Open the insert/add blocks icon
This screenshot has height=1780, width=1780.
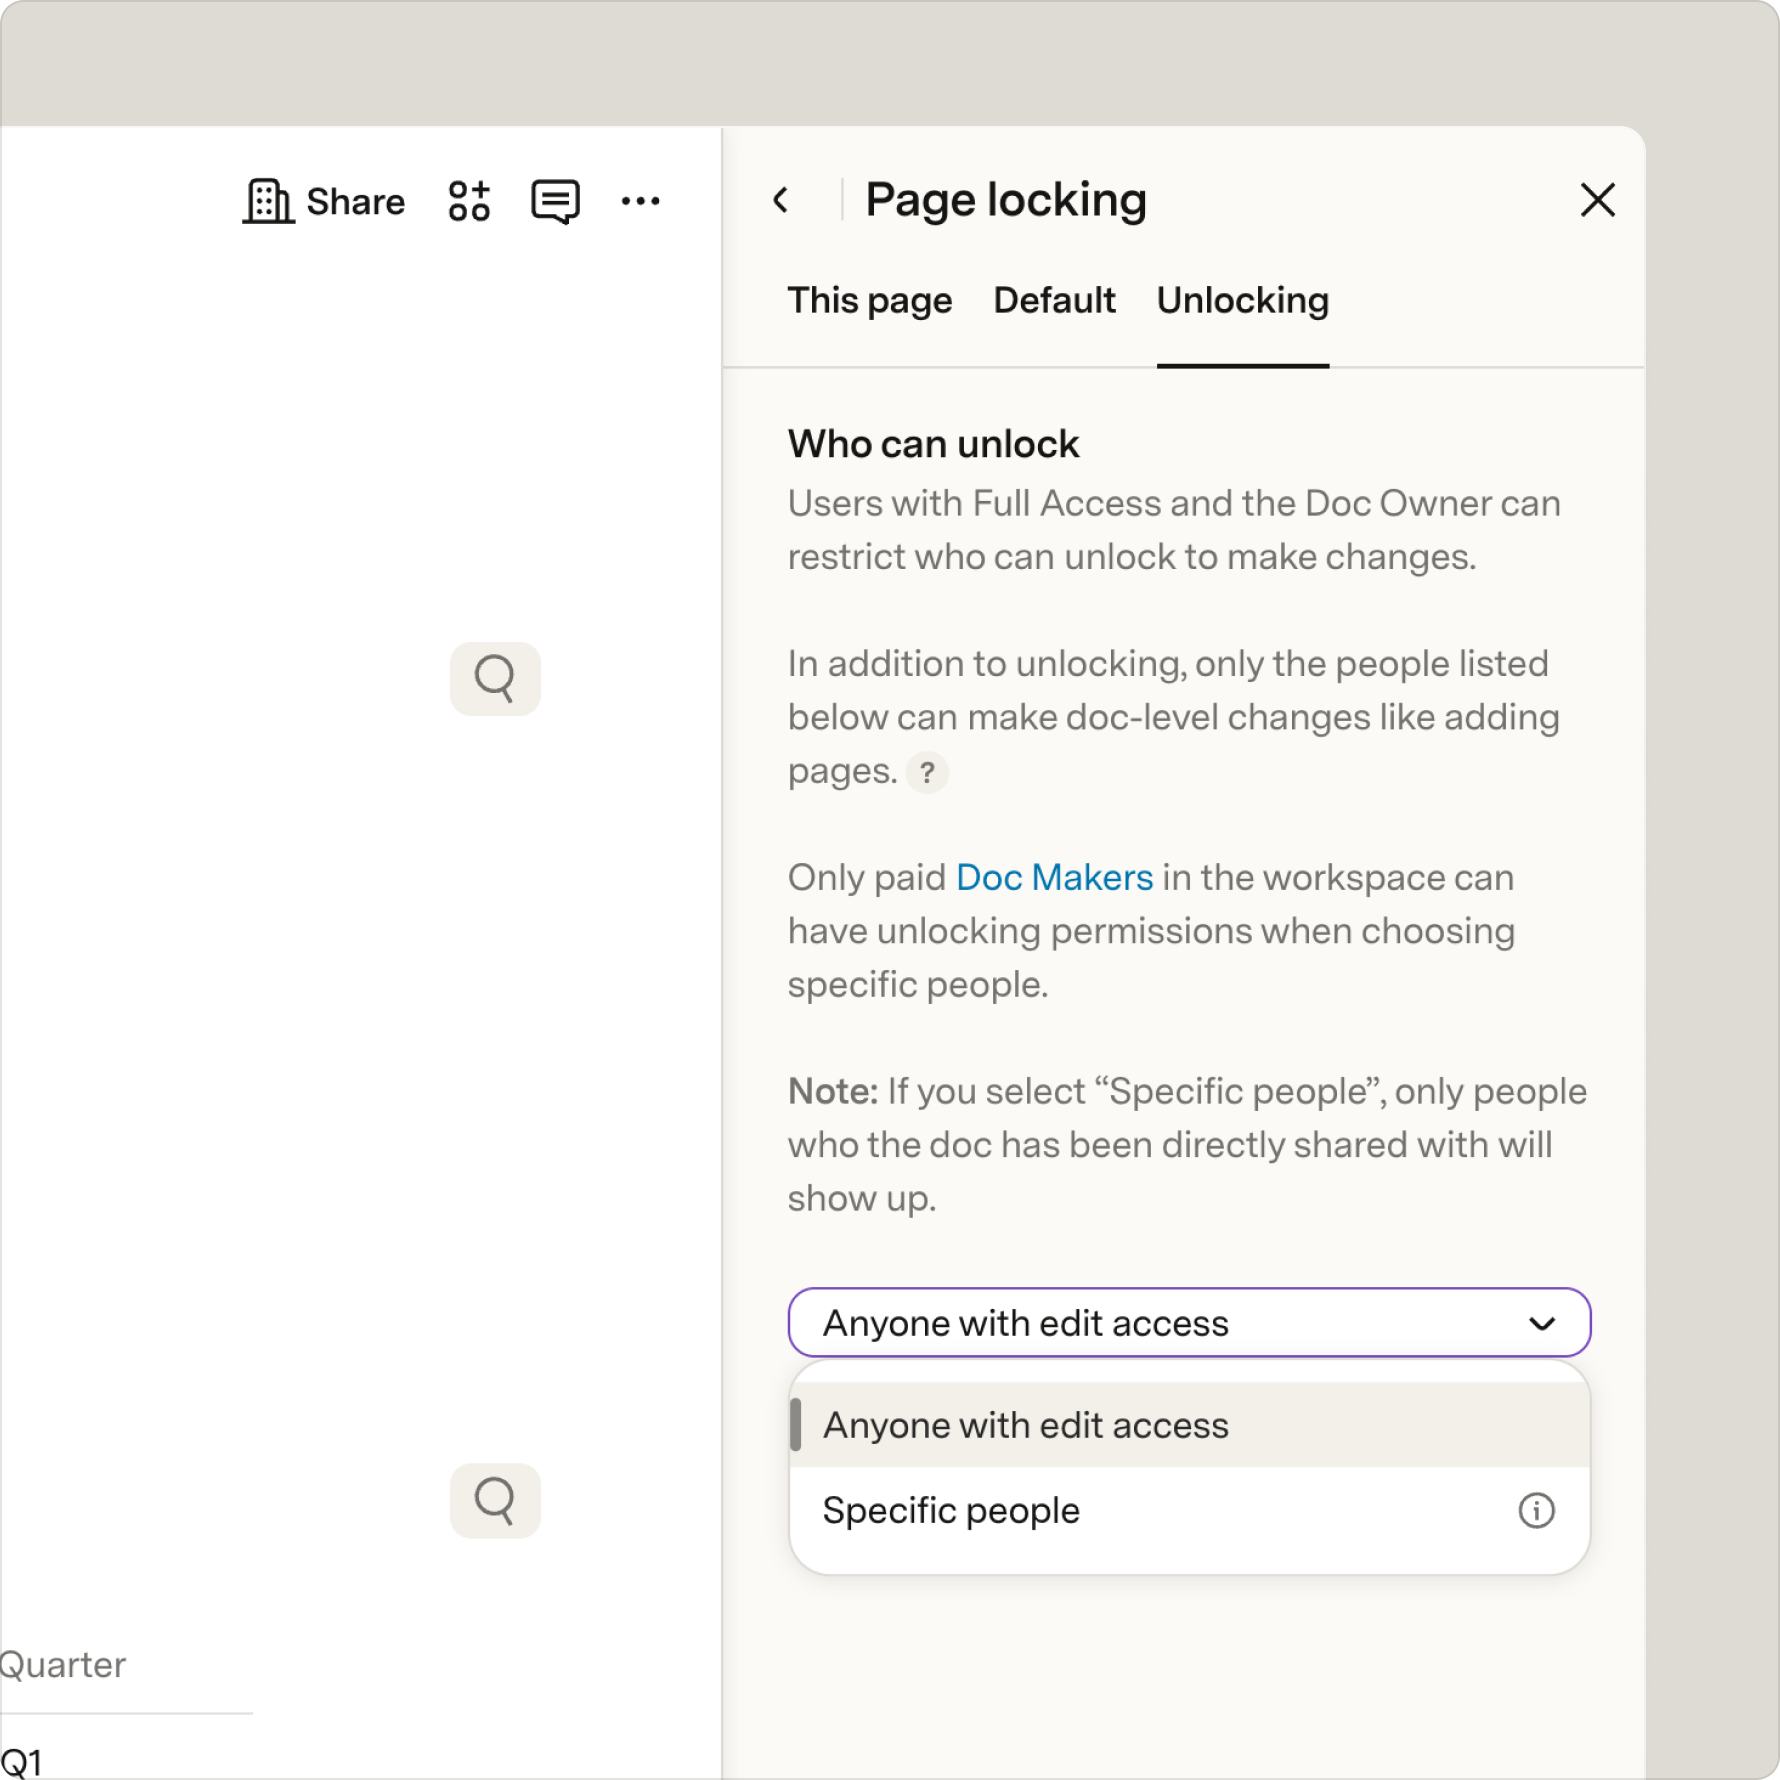point(469,201)
